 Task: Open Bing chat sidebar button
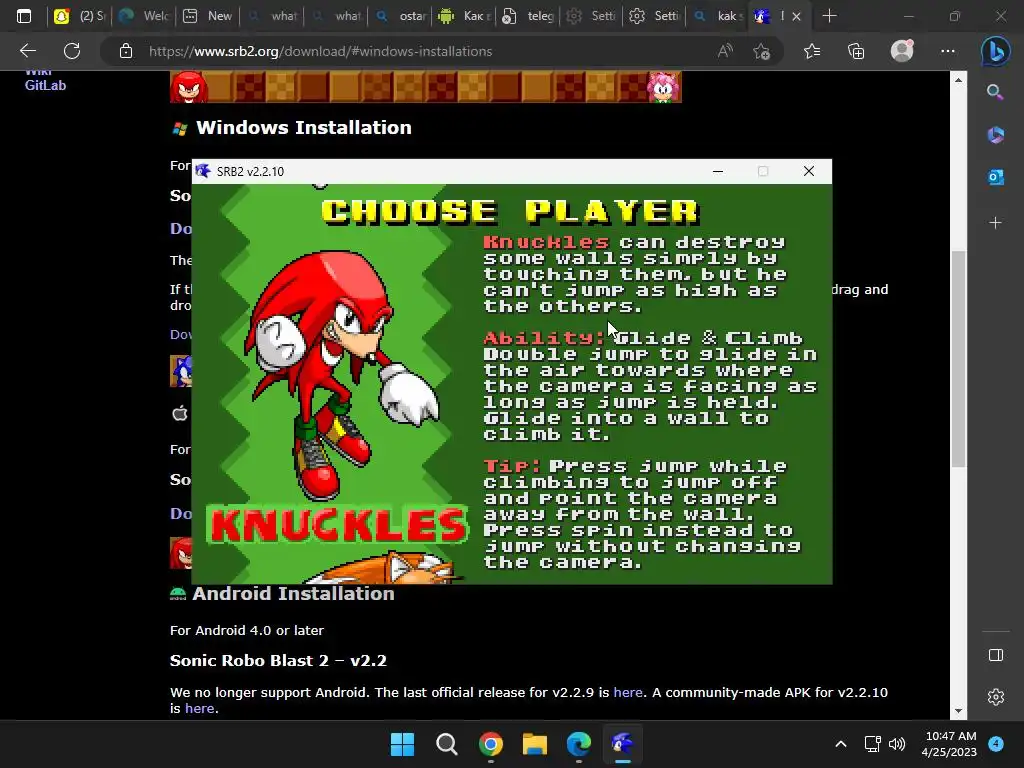coord(995,51)
